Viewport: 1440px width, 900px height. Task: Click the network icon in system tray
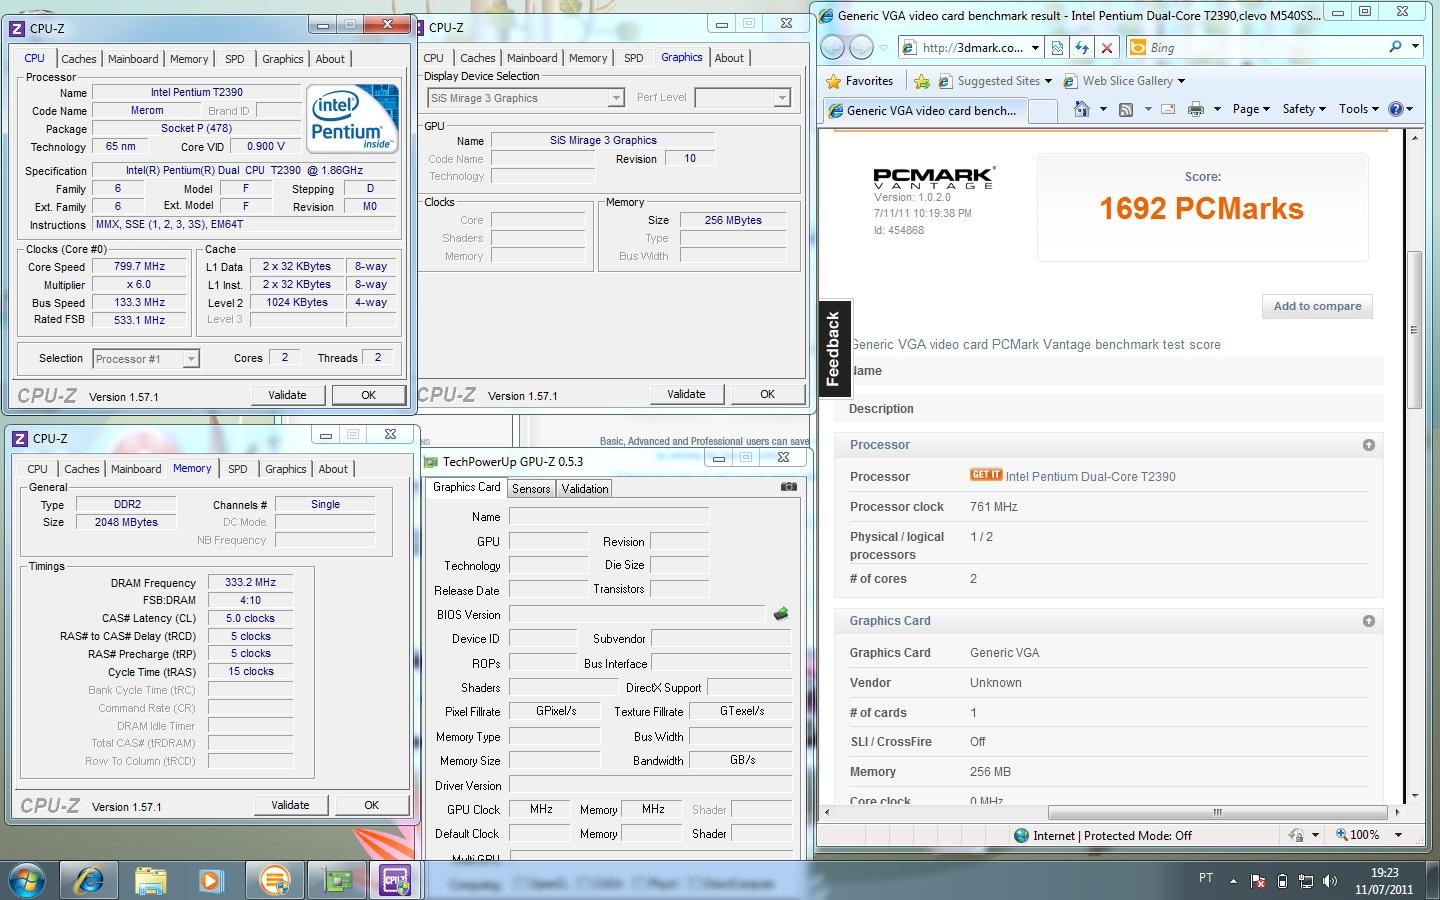[x=1306, y=881]
